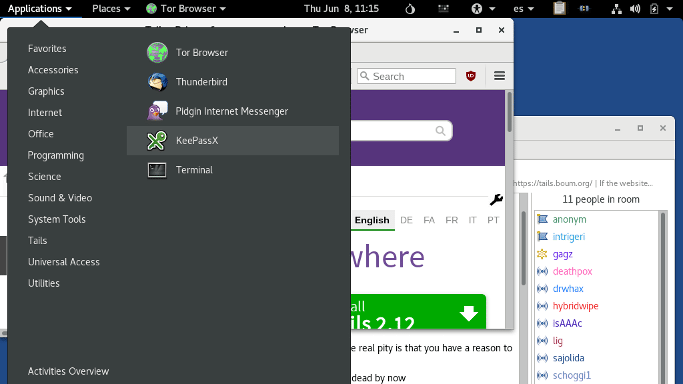This screenshot has height=384, width=683.
Task: Select user gagz in chat room
Action: tap(562, 254)
